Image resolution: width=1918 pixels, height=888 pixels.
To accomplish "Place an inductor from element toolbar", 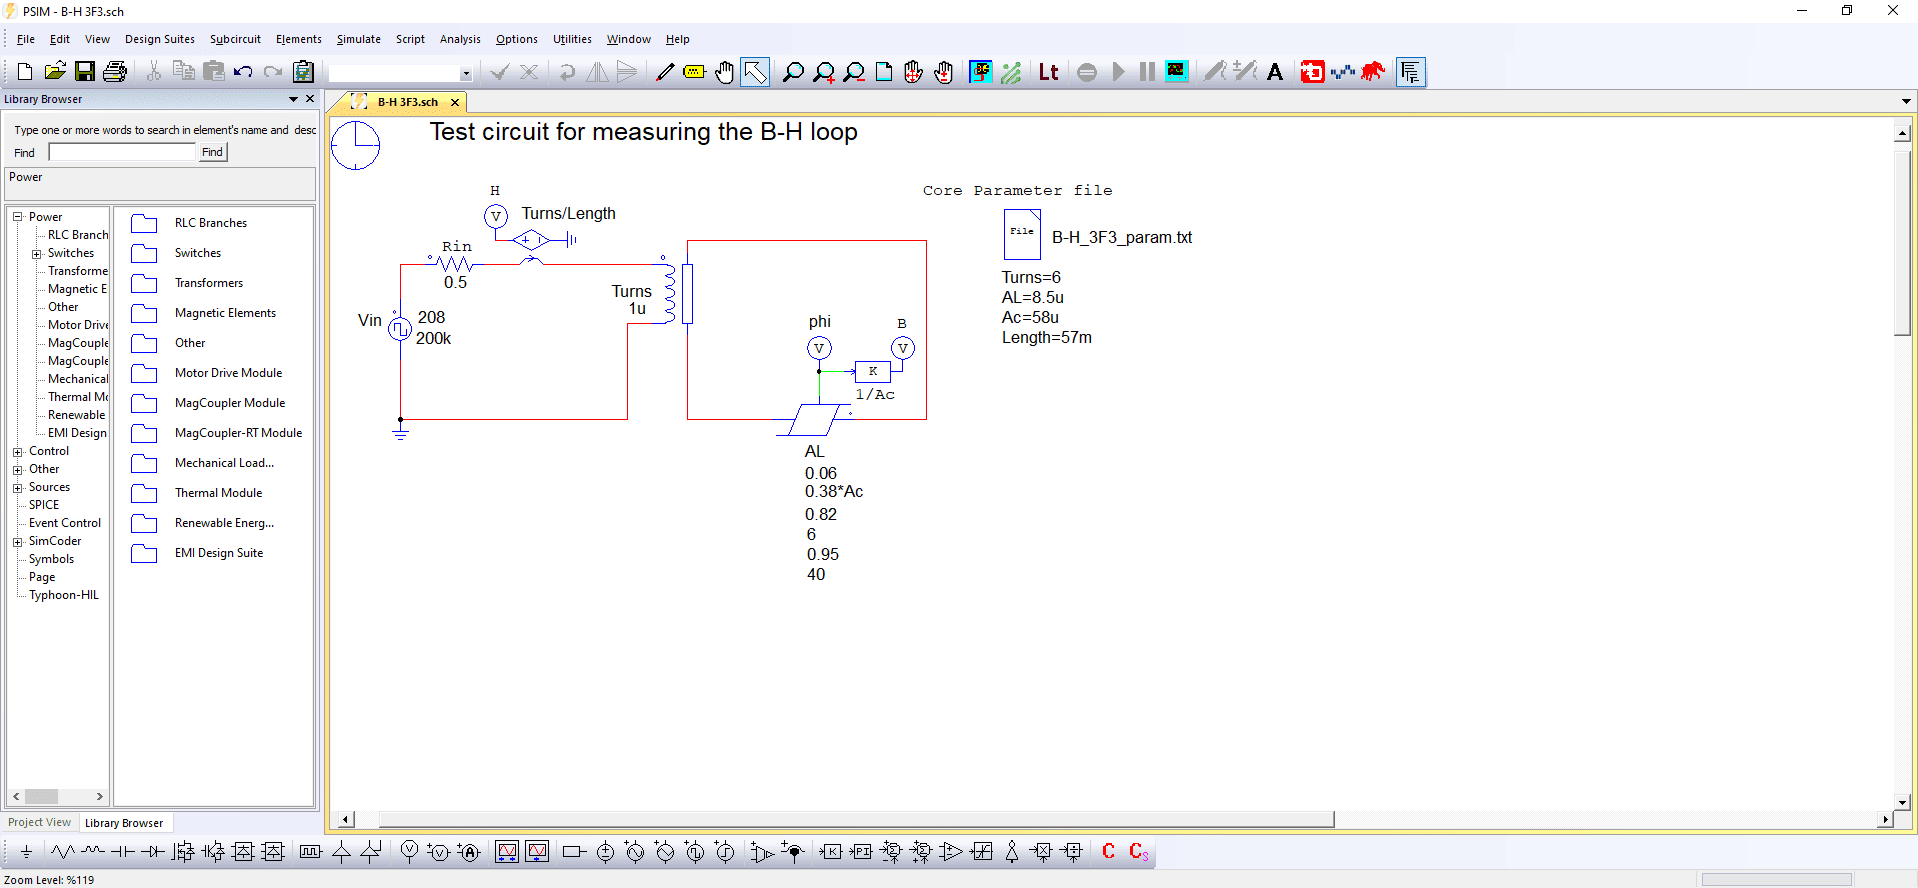I will click(93, 852).
